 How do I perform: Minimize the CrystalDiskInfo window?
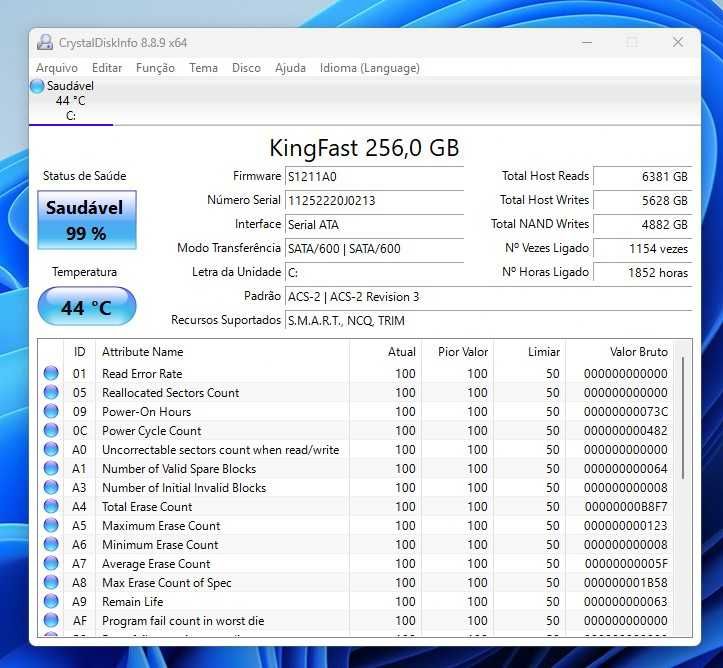587,42
